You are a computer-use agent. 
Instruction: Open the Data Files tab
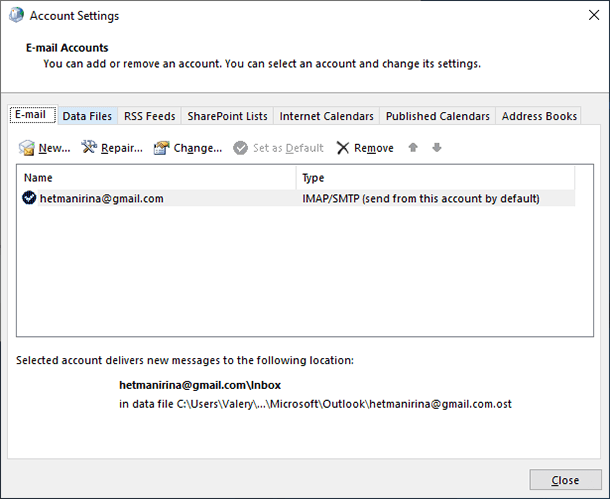click(87, 116)
